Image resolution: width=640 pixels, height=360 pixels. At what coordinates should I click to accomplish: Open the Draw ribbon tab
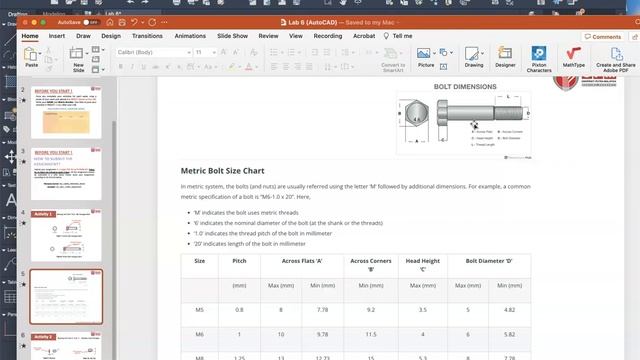tap(83, 36)
